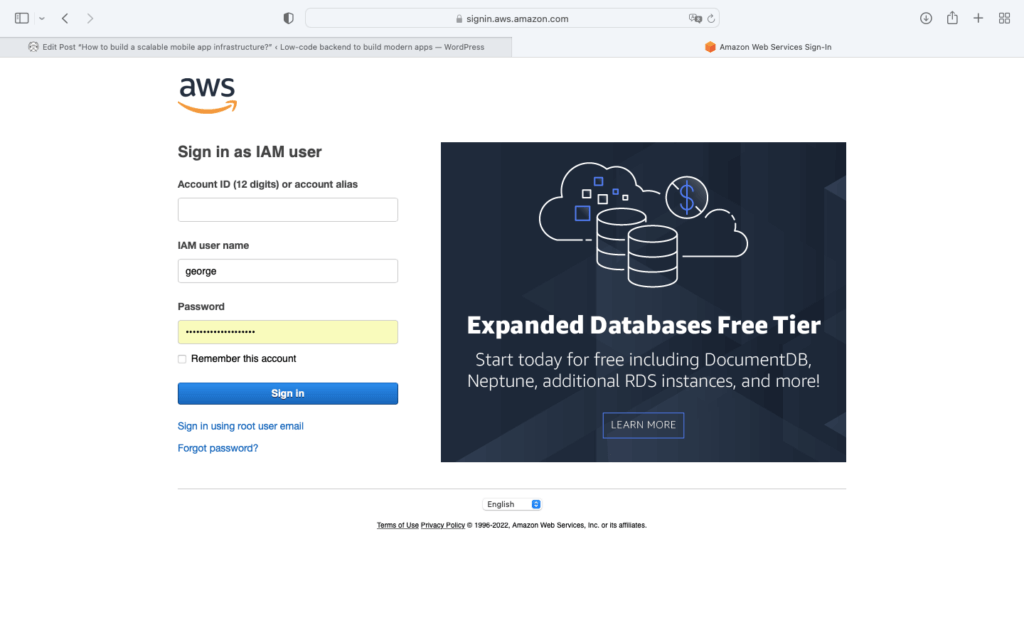The width and height of the screenshot is (1024, 640).
Task: Click the database cloud illustration in banner
Action: tap(643, 224)
